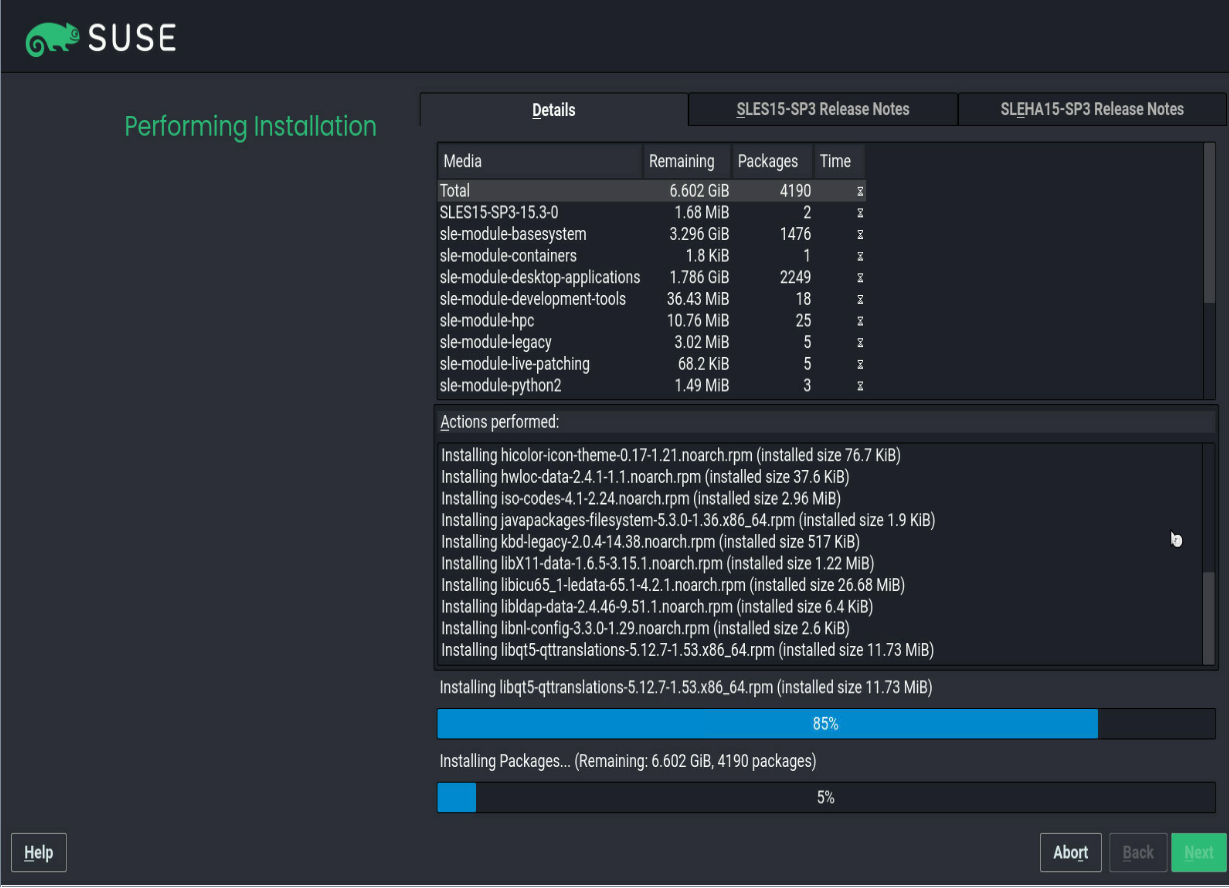Click the current package status above 85% bar
This screenshot has width=1229, height=888.
pos(686,688)
